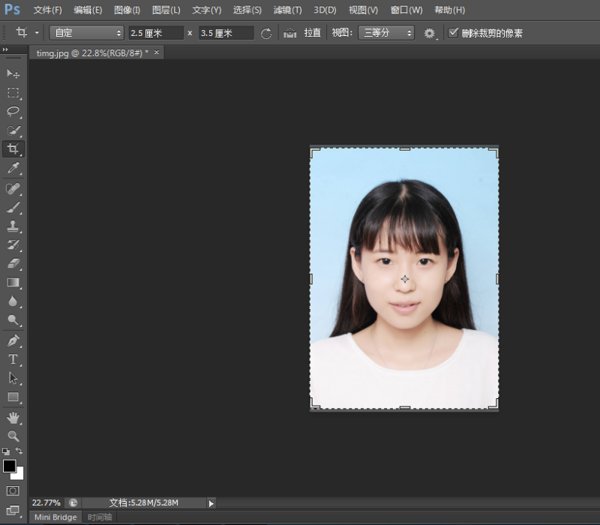600x525 pixels.
Task: Click the 2.5 厘米 width field
Action: [156, 33]
